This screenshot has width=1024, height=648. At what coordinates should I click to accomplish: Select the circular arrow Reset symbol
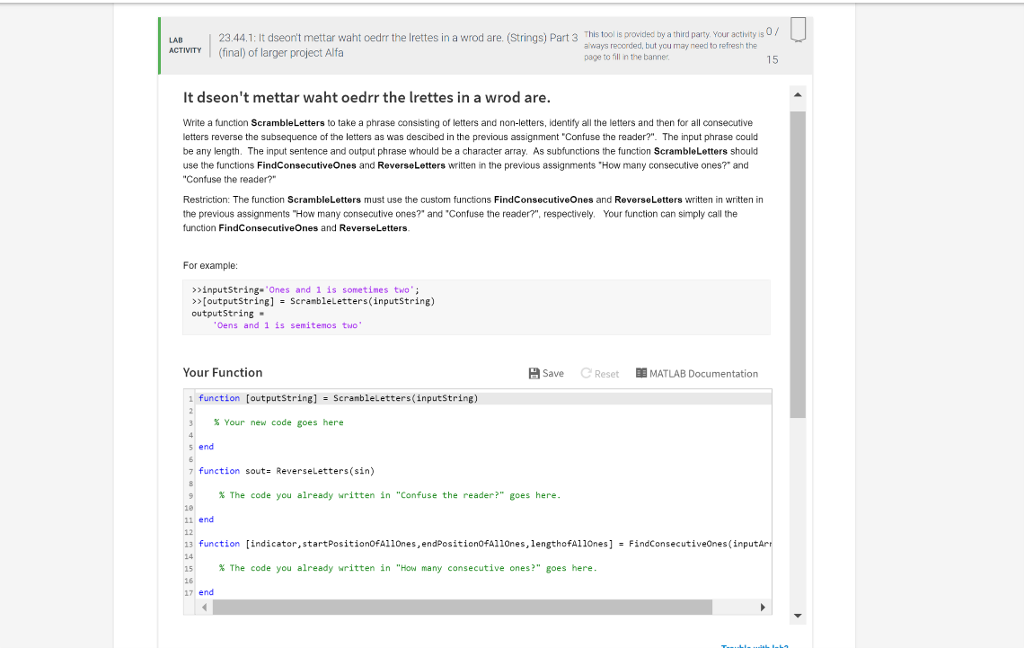tap(588, 373)
